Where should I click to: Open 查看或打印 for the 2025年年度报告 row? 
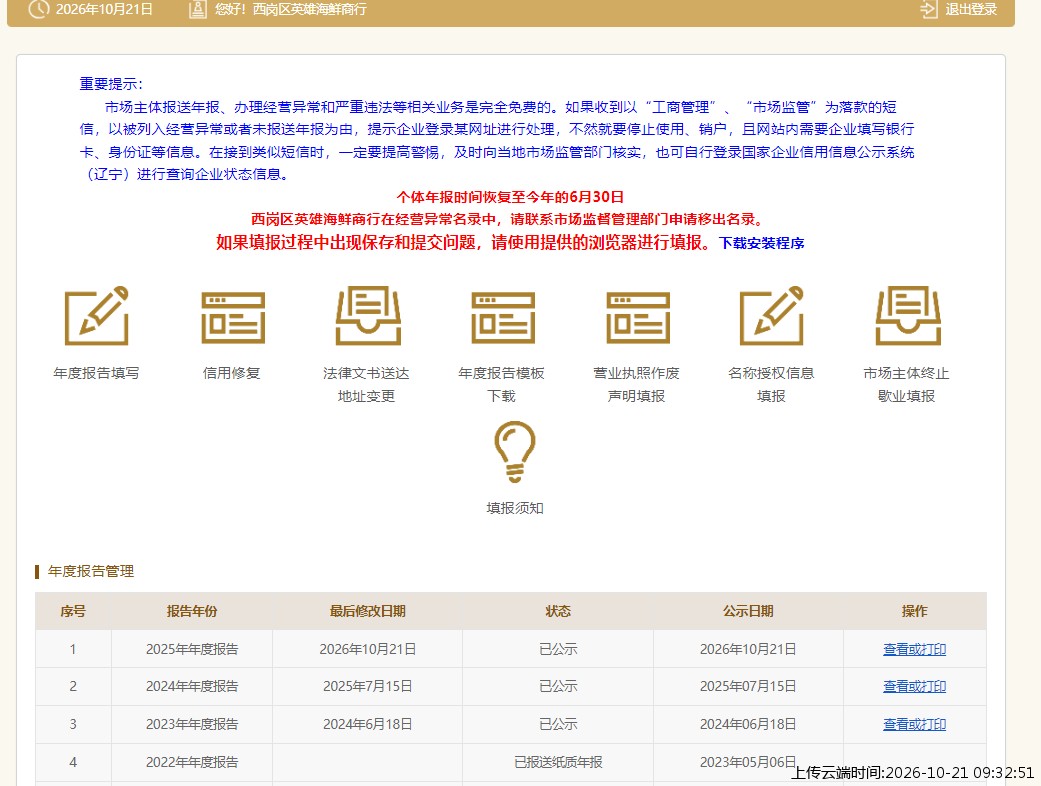pos(914,649)
